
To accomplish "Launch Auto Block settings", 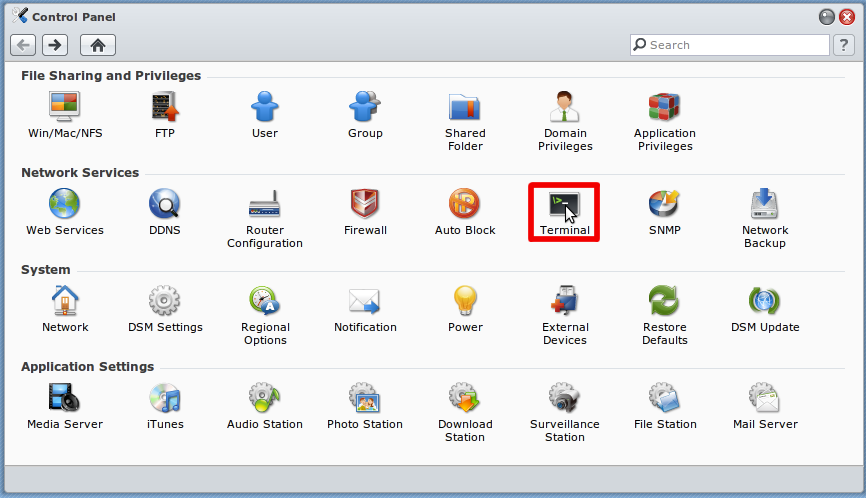I will [x=465, y=205].
